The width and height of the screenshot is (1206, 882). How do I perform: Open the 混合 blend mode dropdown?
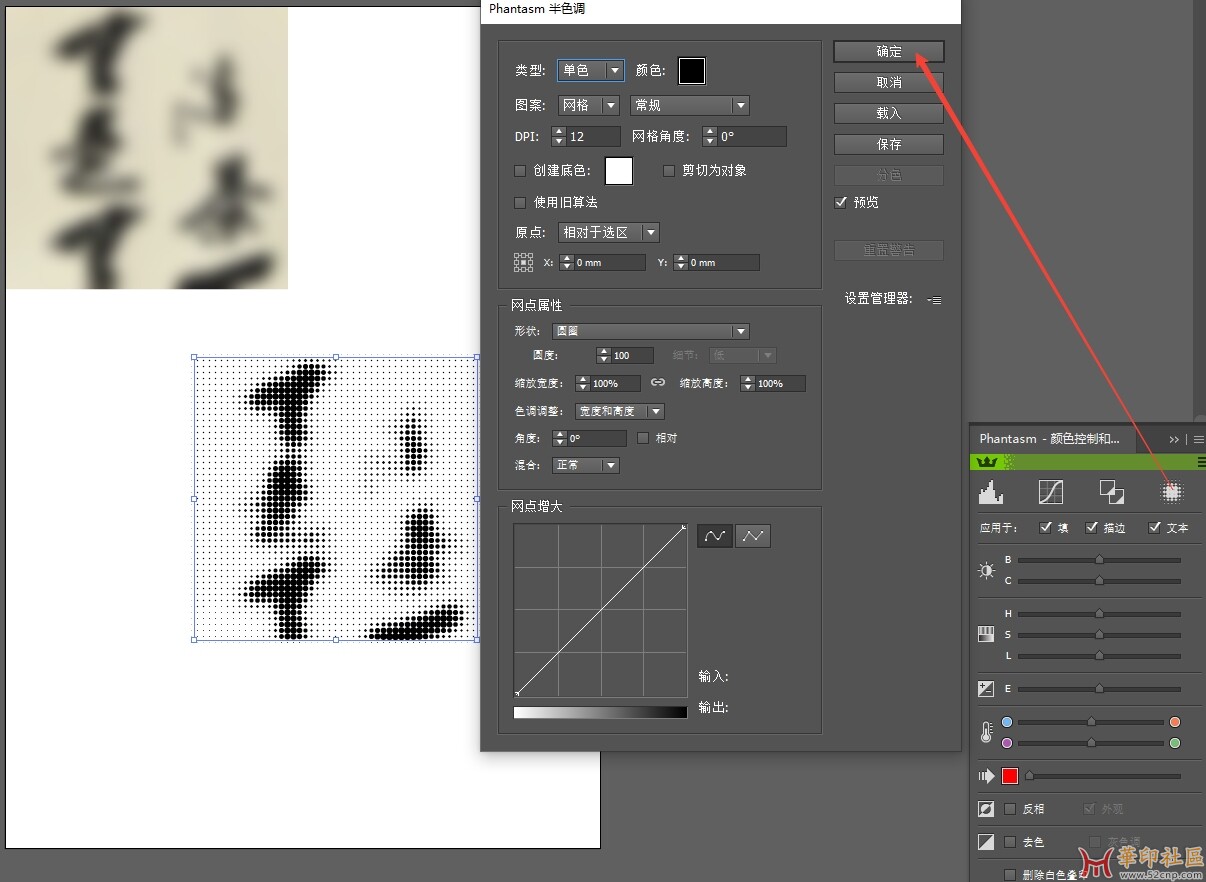587,465
